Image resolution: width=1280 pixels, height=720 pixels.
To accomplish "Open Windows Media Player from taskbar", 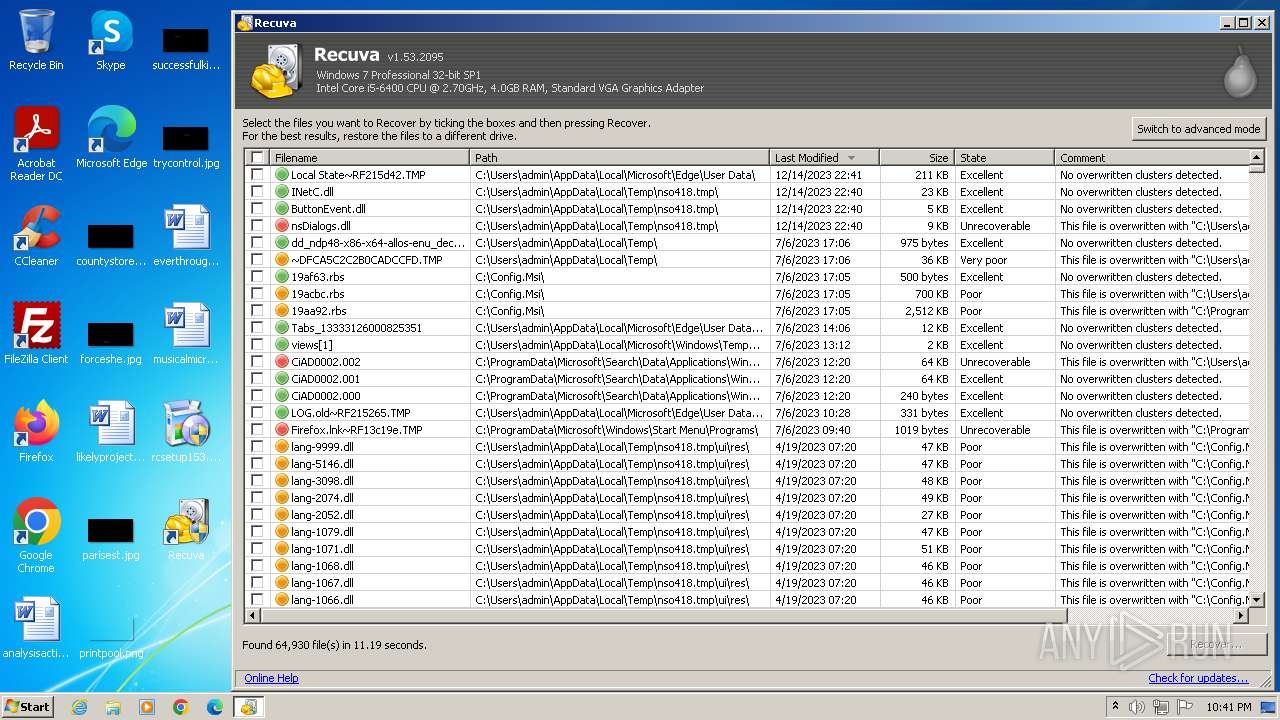I will coord(147,707).
